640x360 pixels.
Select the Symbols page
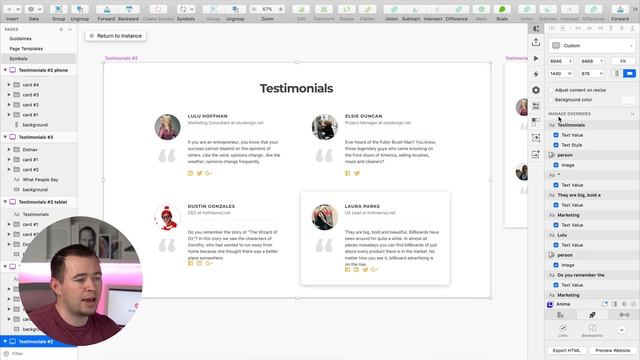click(x=18, y=58)
